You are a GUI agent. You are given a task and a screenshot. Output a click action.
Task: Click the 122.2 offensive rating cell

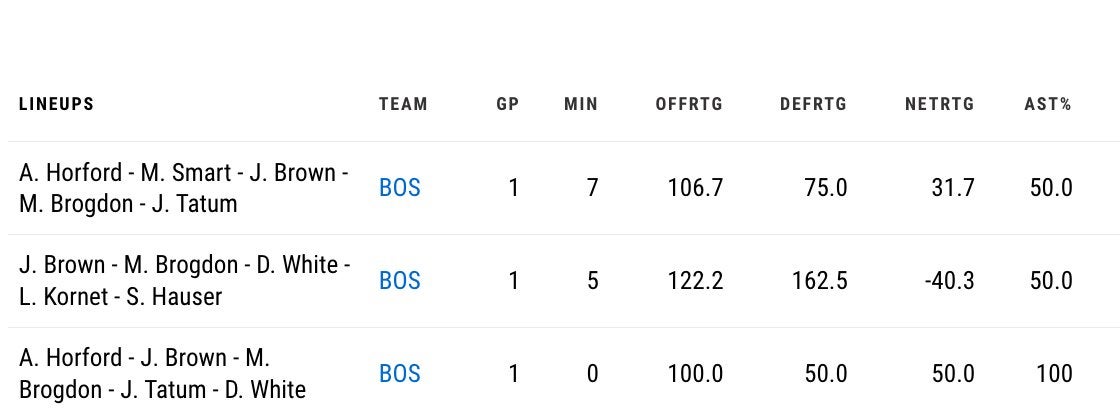(695, 281)
